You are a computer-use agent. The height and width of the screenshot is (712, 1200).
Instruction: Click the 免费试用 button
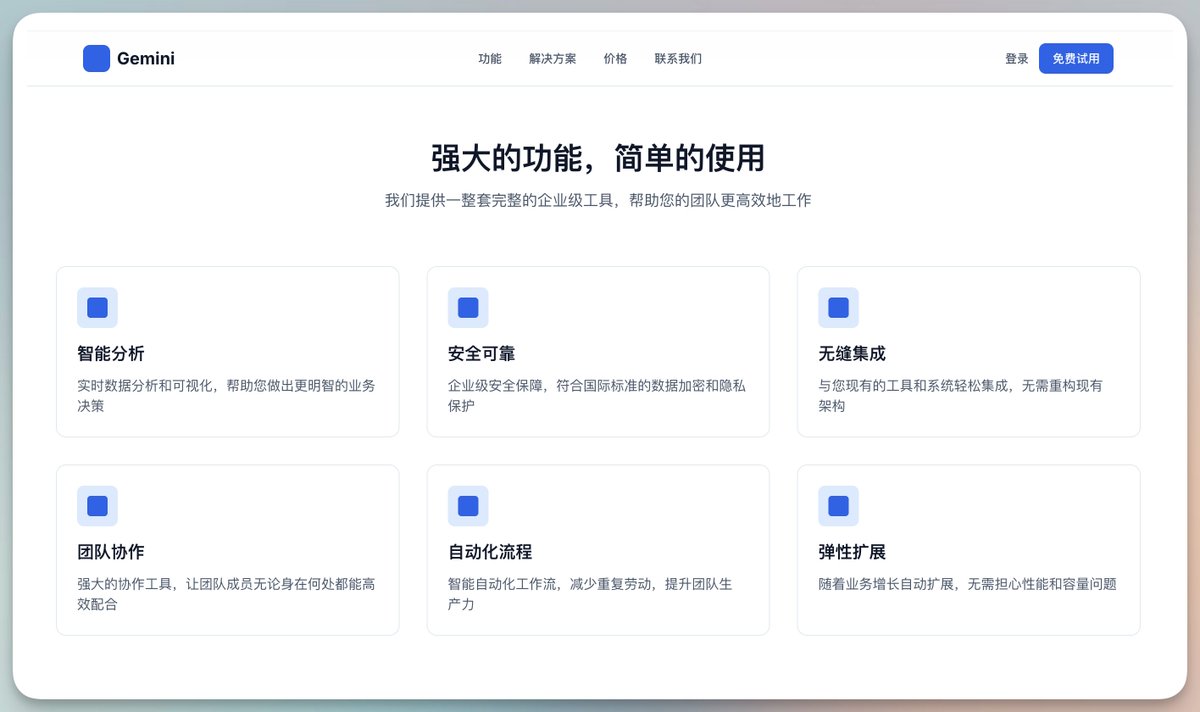pyautogui.click(x=1076, y=58)
